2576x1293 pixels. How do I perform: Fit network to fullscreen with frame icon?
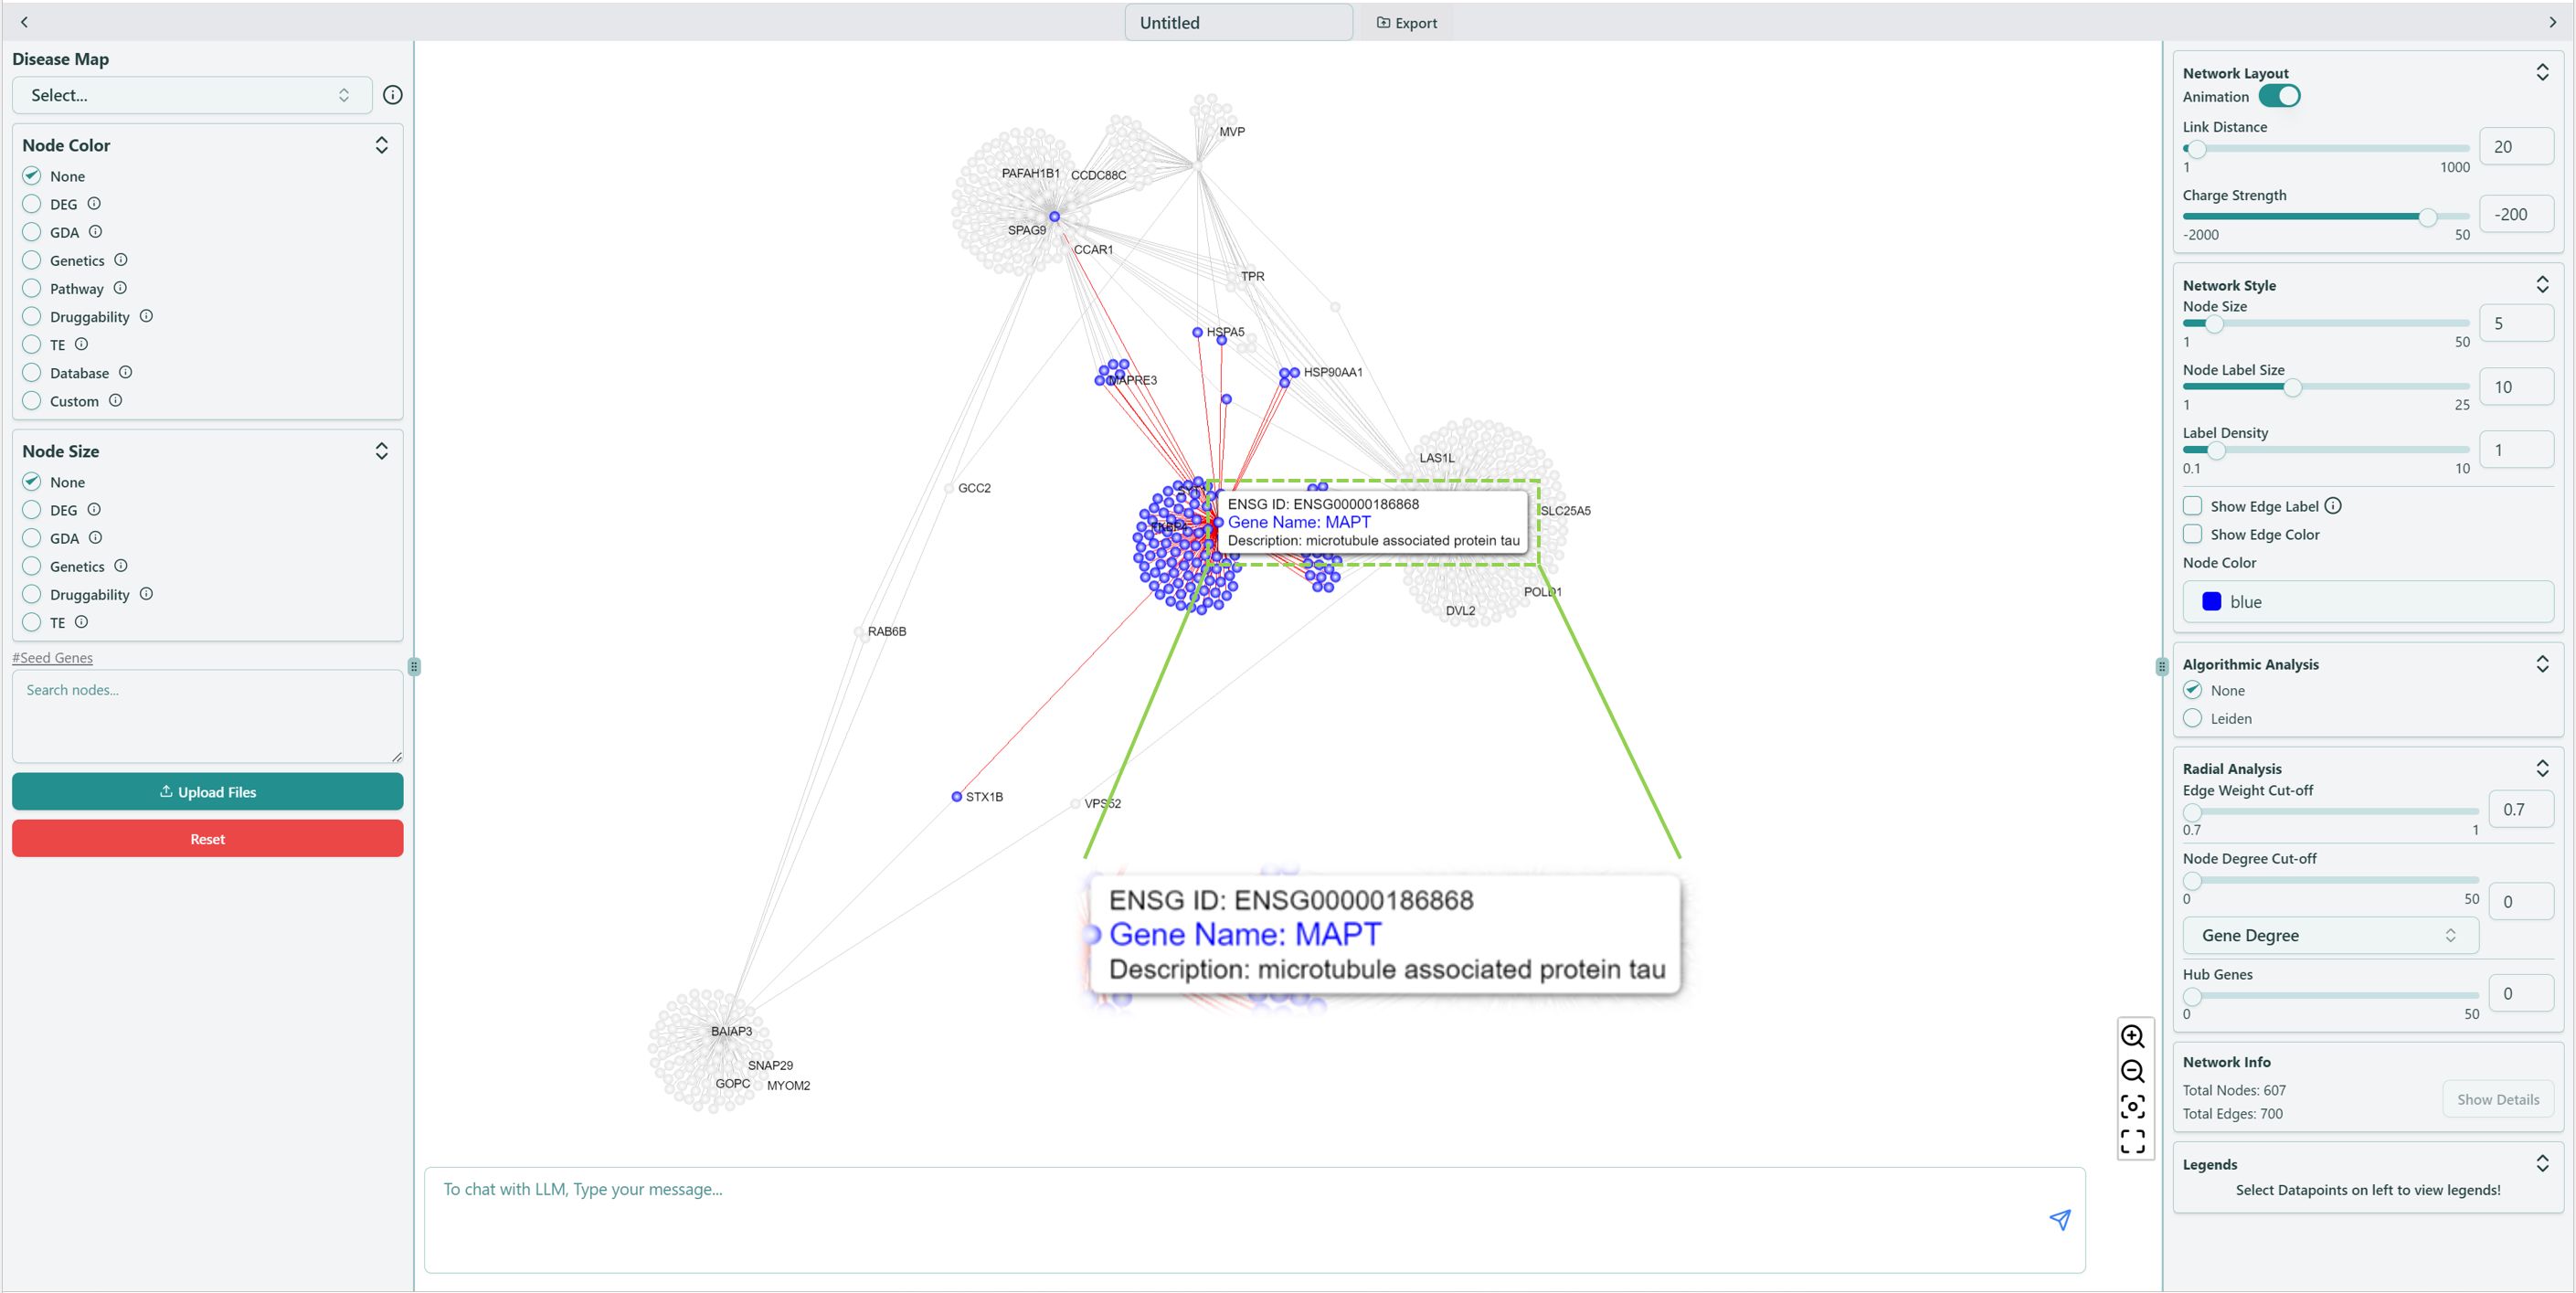(x=2134, y=1140)
